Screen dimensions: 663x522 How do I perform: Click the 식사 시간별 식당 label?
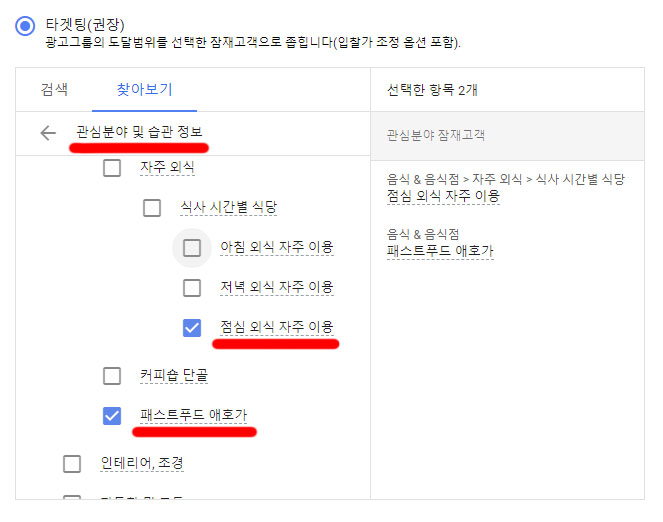228,208
